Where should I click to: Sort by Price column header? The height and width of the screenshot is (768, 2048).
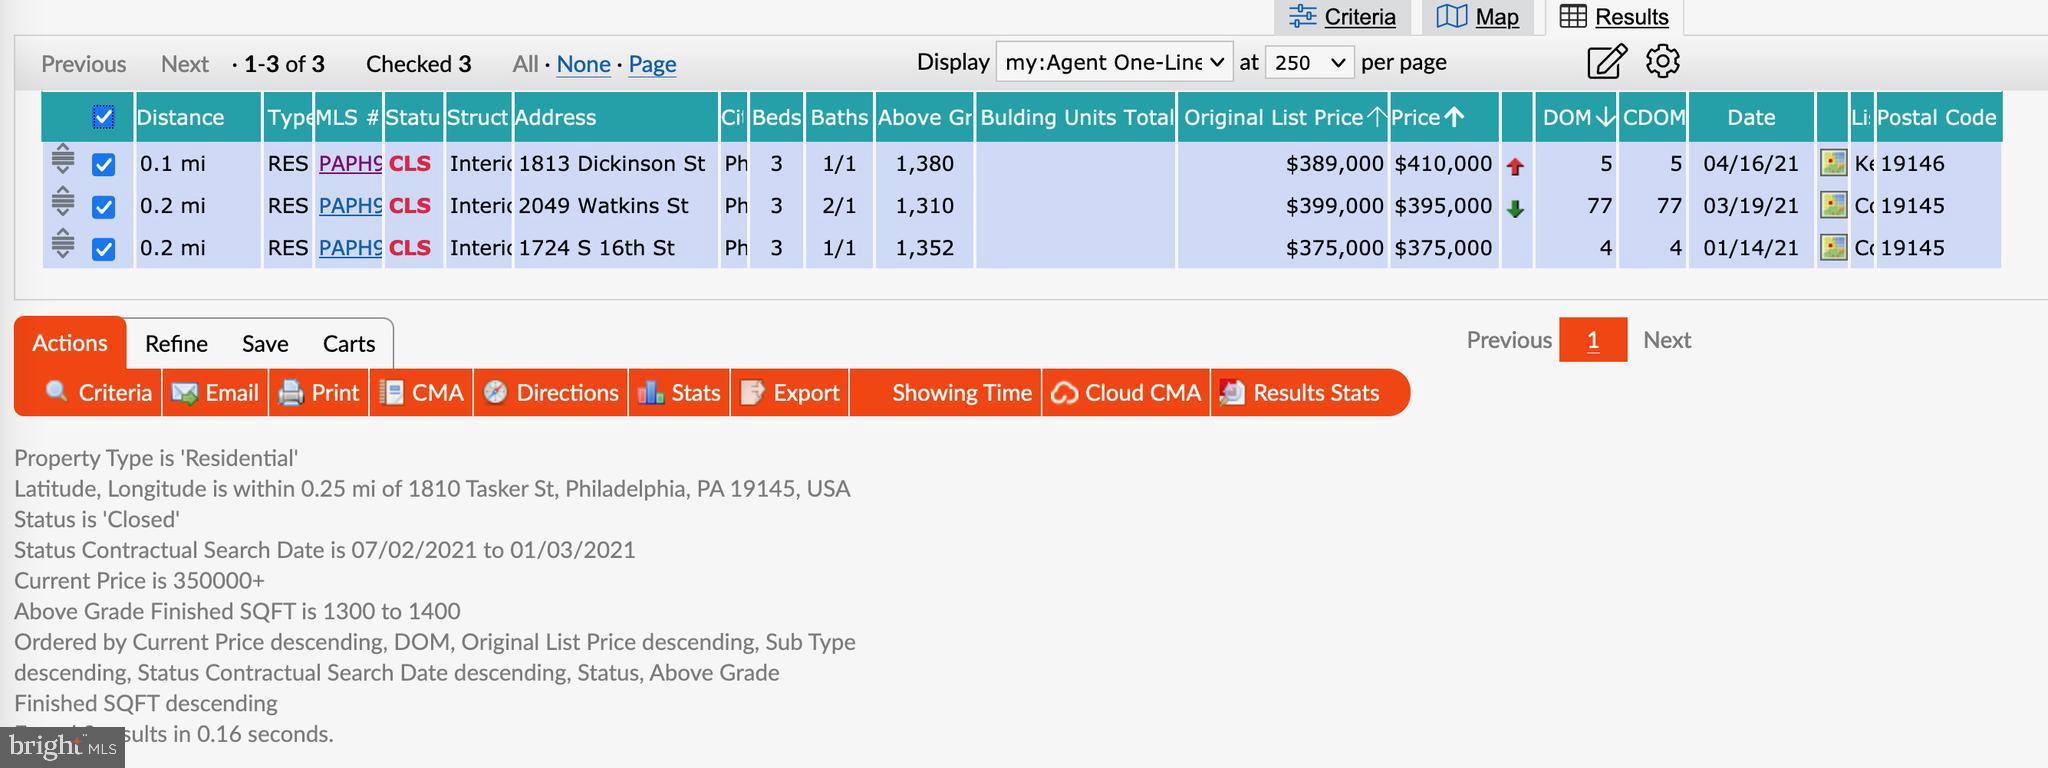pyautogui.click(x=1443, y=117)
